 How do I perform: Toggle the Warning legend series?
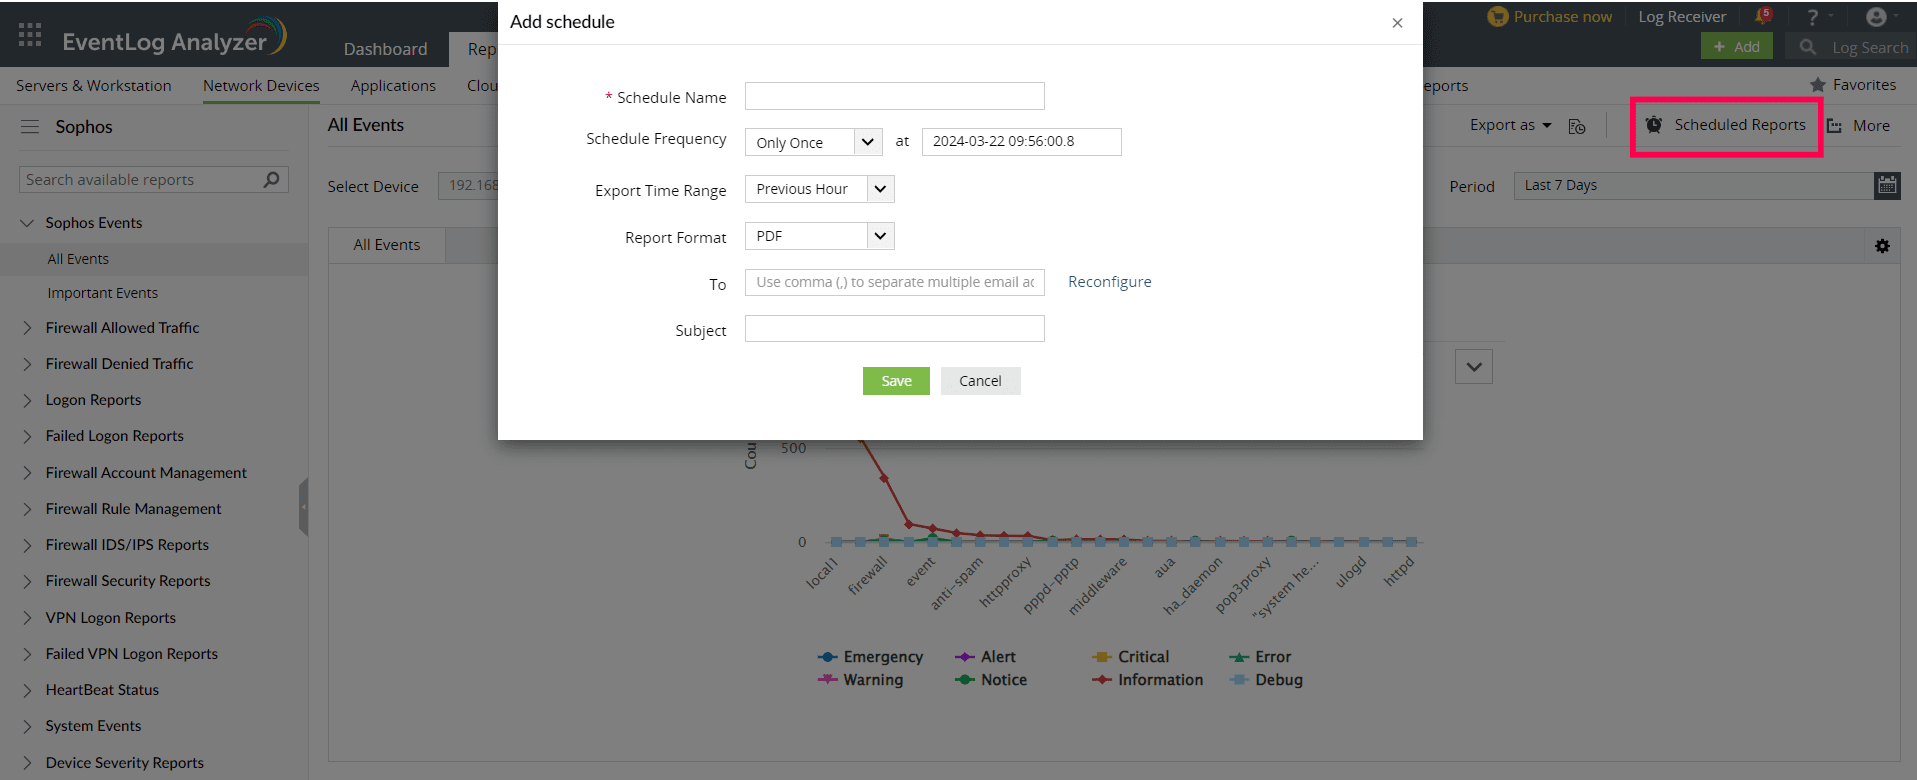pos(860,680)
